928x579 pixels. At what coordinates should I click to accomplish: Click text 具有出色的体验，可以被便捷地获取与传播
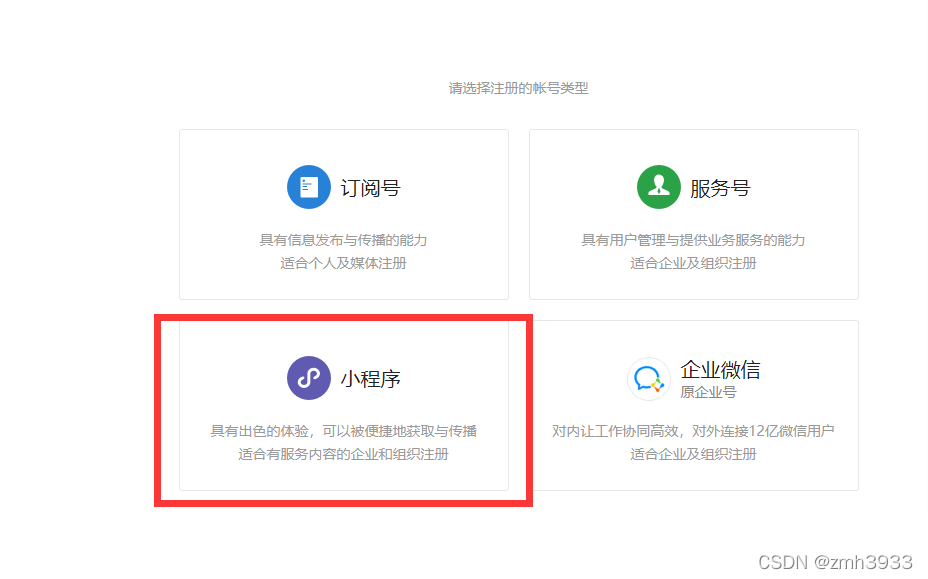coord(343,432)
